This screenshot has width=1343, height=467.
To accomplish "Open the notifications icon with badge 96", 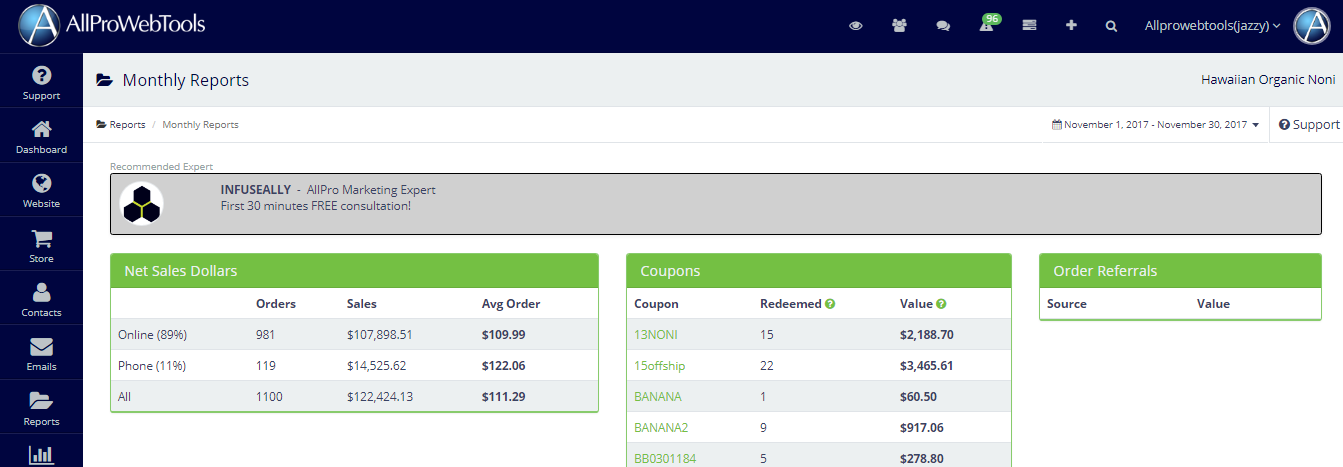I will point(988,24).
